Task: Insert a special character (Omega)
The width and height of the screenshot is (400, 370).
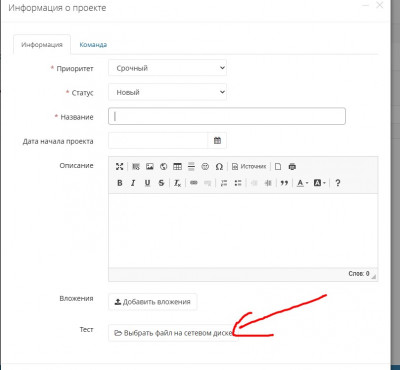Action: pyautogui.click(x=219, y=166)
